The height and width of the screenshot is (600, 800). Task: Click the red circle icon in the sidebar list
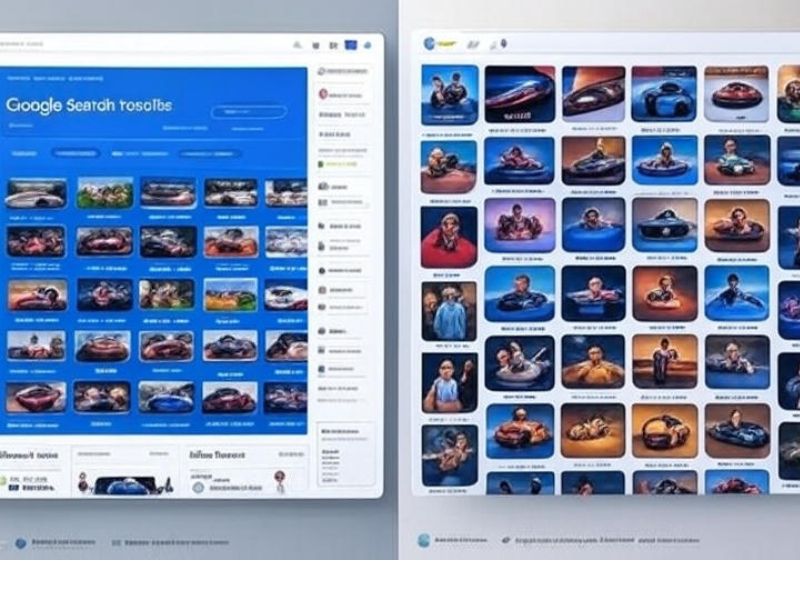[324, 94]
